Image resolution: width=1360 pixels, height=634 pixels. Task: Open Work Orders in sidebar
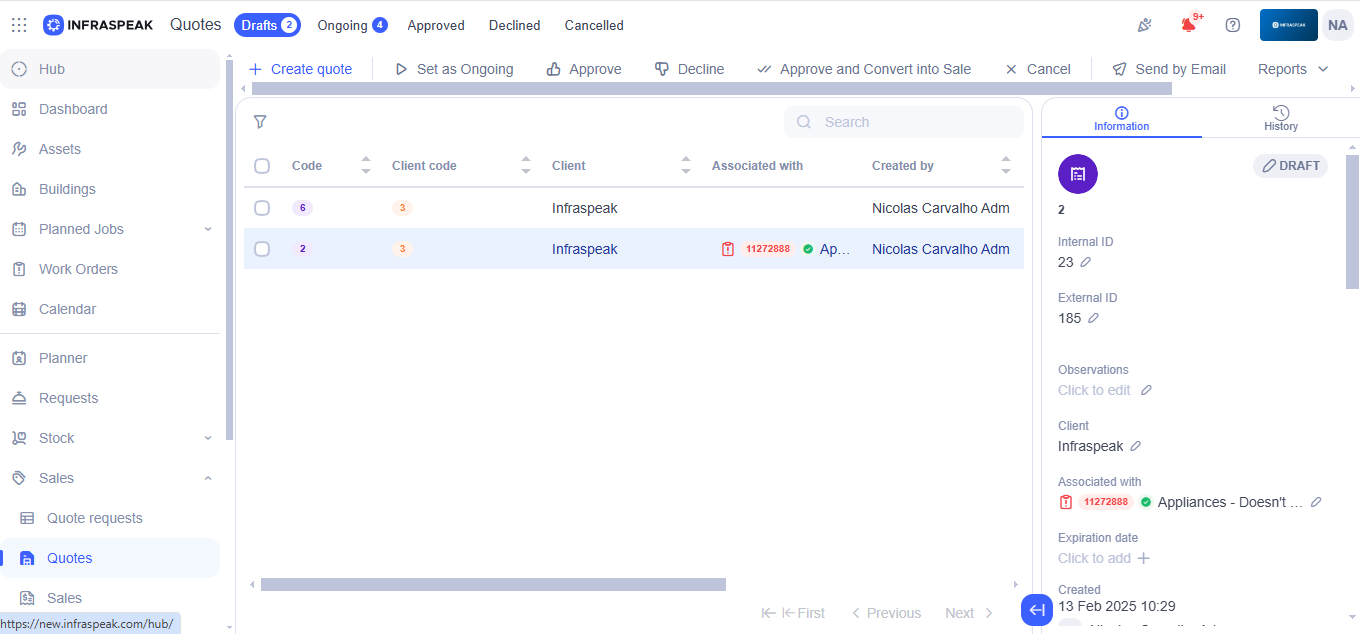[110, 269]
